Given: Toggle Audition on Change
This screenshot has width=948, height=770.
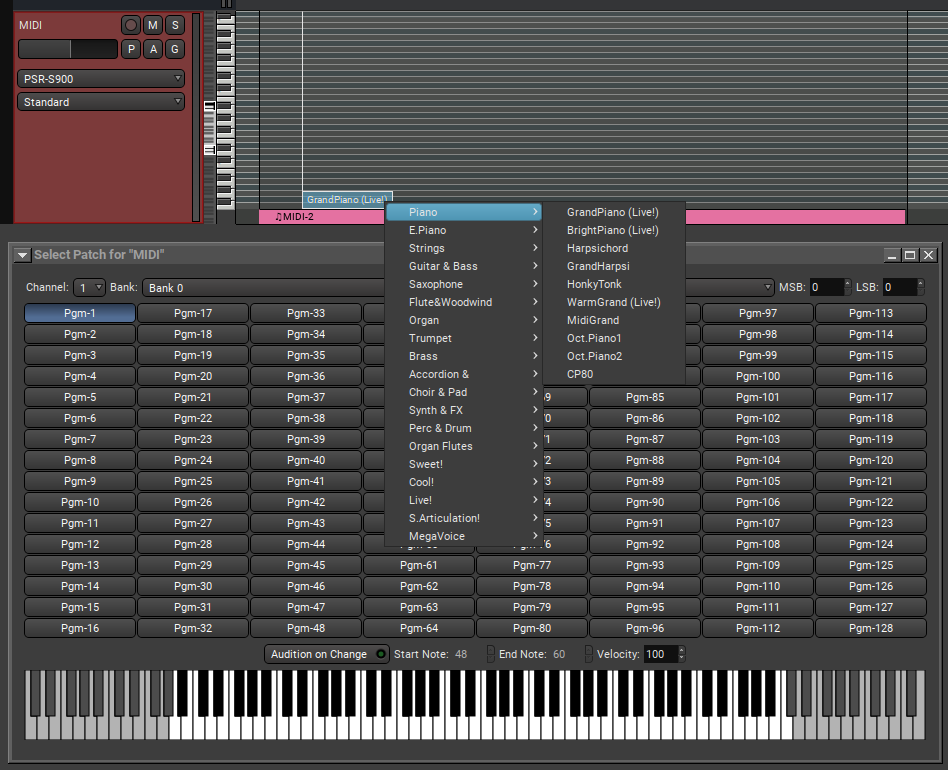Looking at the screenshot, I should pos(327,654).
